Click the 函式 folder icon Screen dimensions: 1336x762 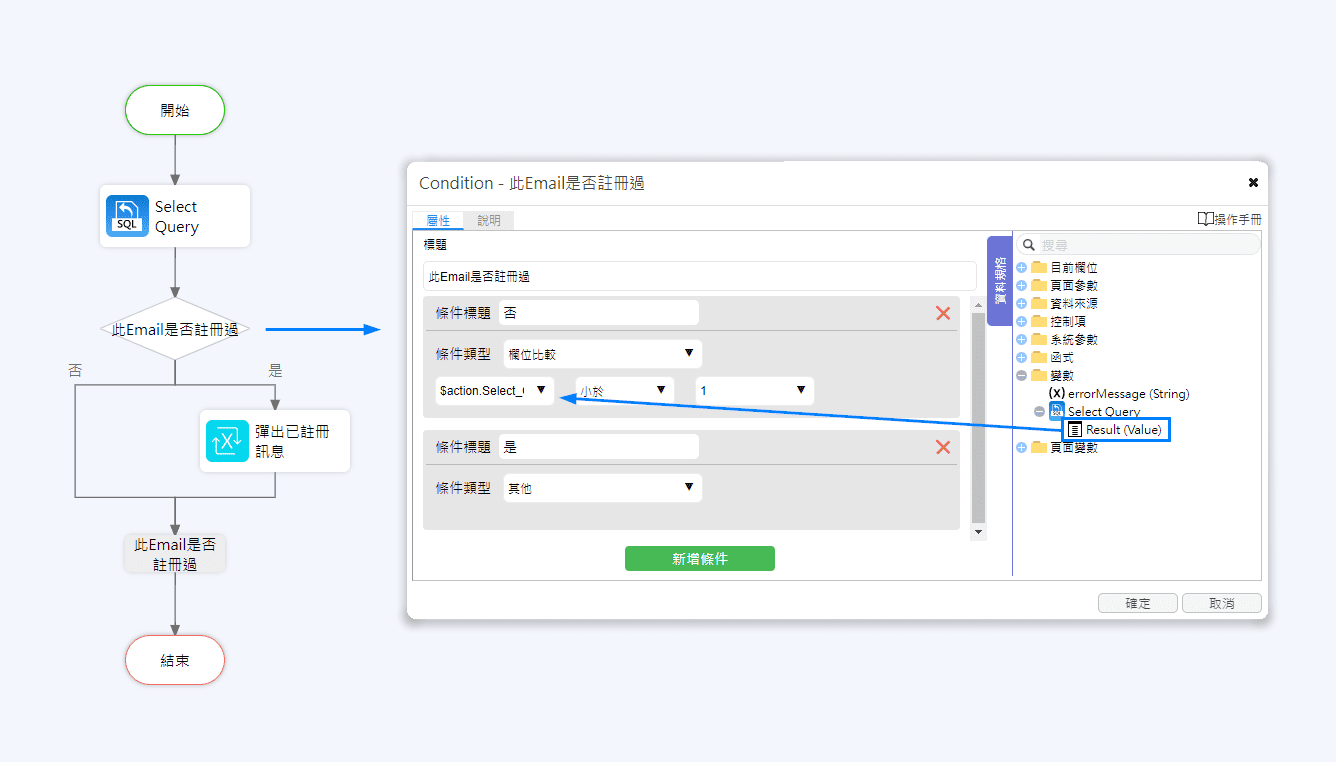1039,358
